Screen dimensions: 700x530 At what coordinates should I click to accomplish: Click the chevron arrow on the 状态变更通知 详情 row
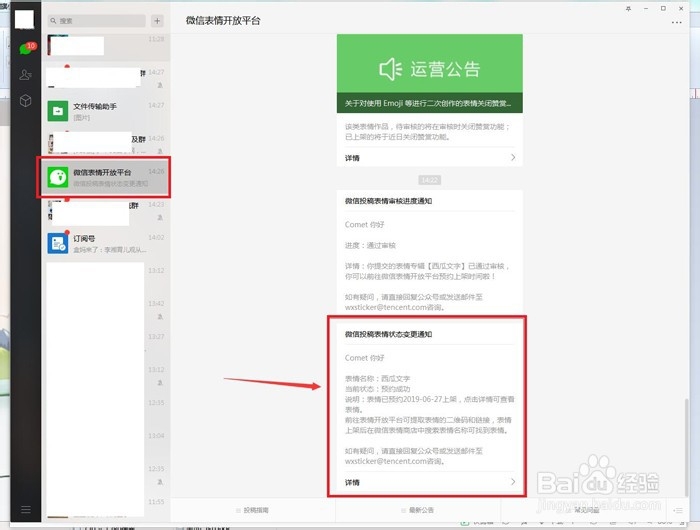[x=513, y=482]
